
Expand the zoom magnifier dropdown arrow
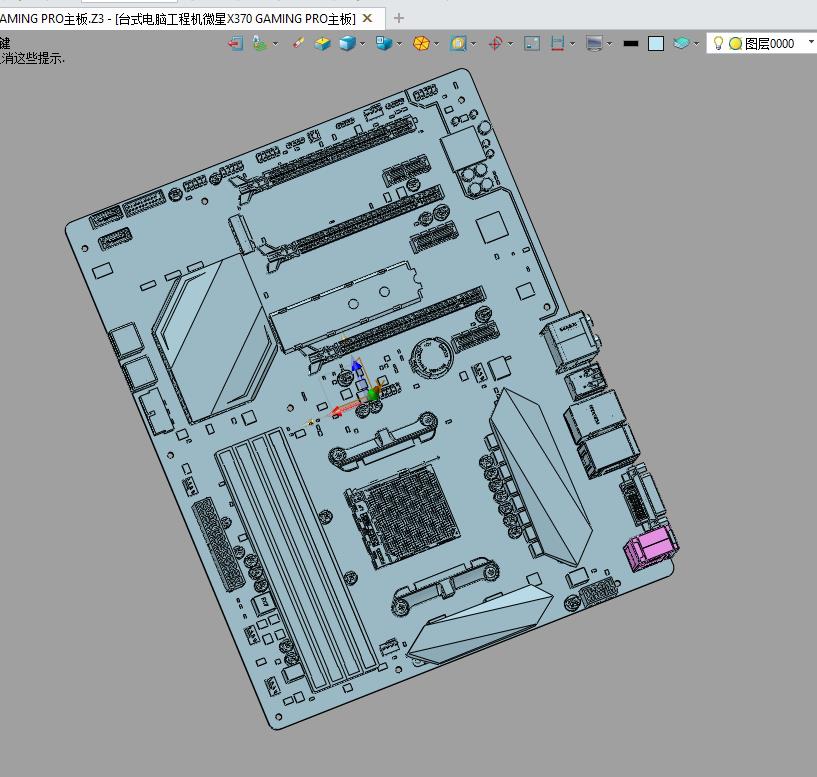474,44
